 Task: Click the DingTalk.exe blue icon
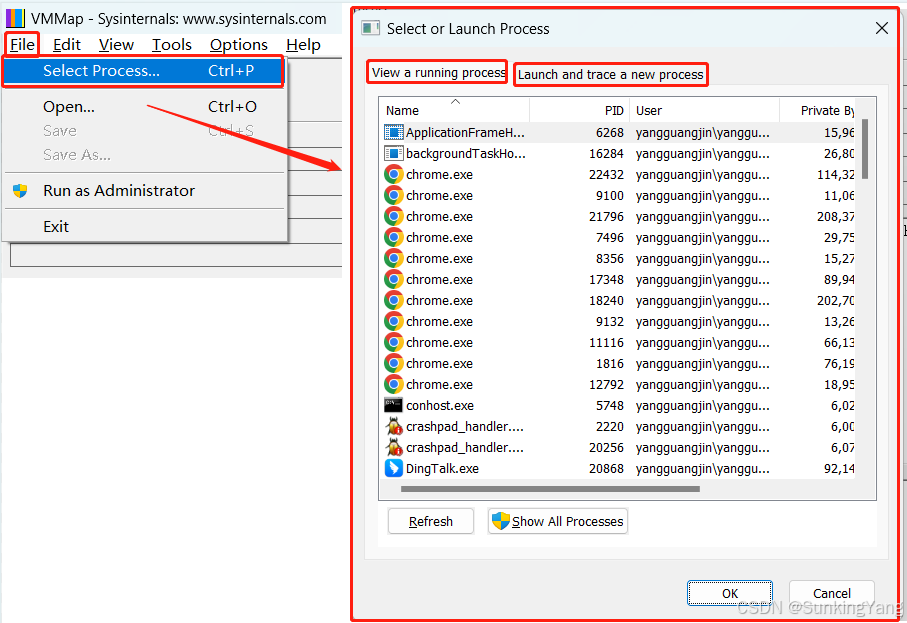tap(393, 468)
